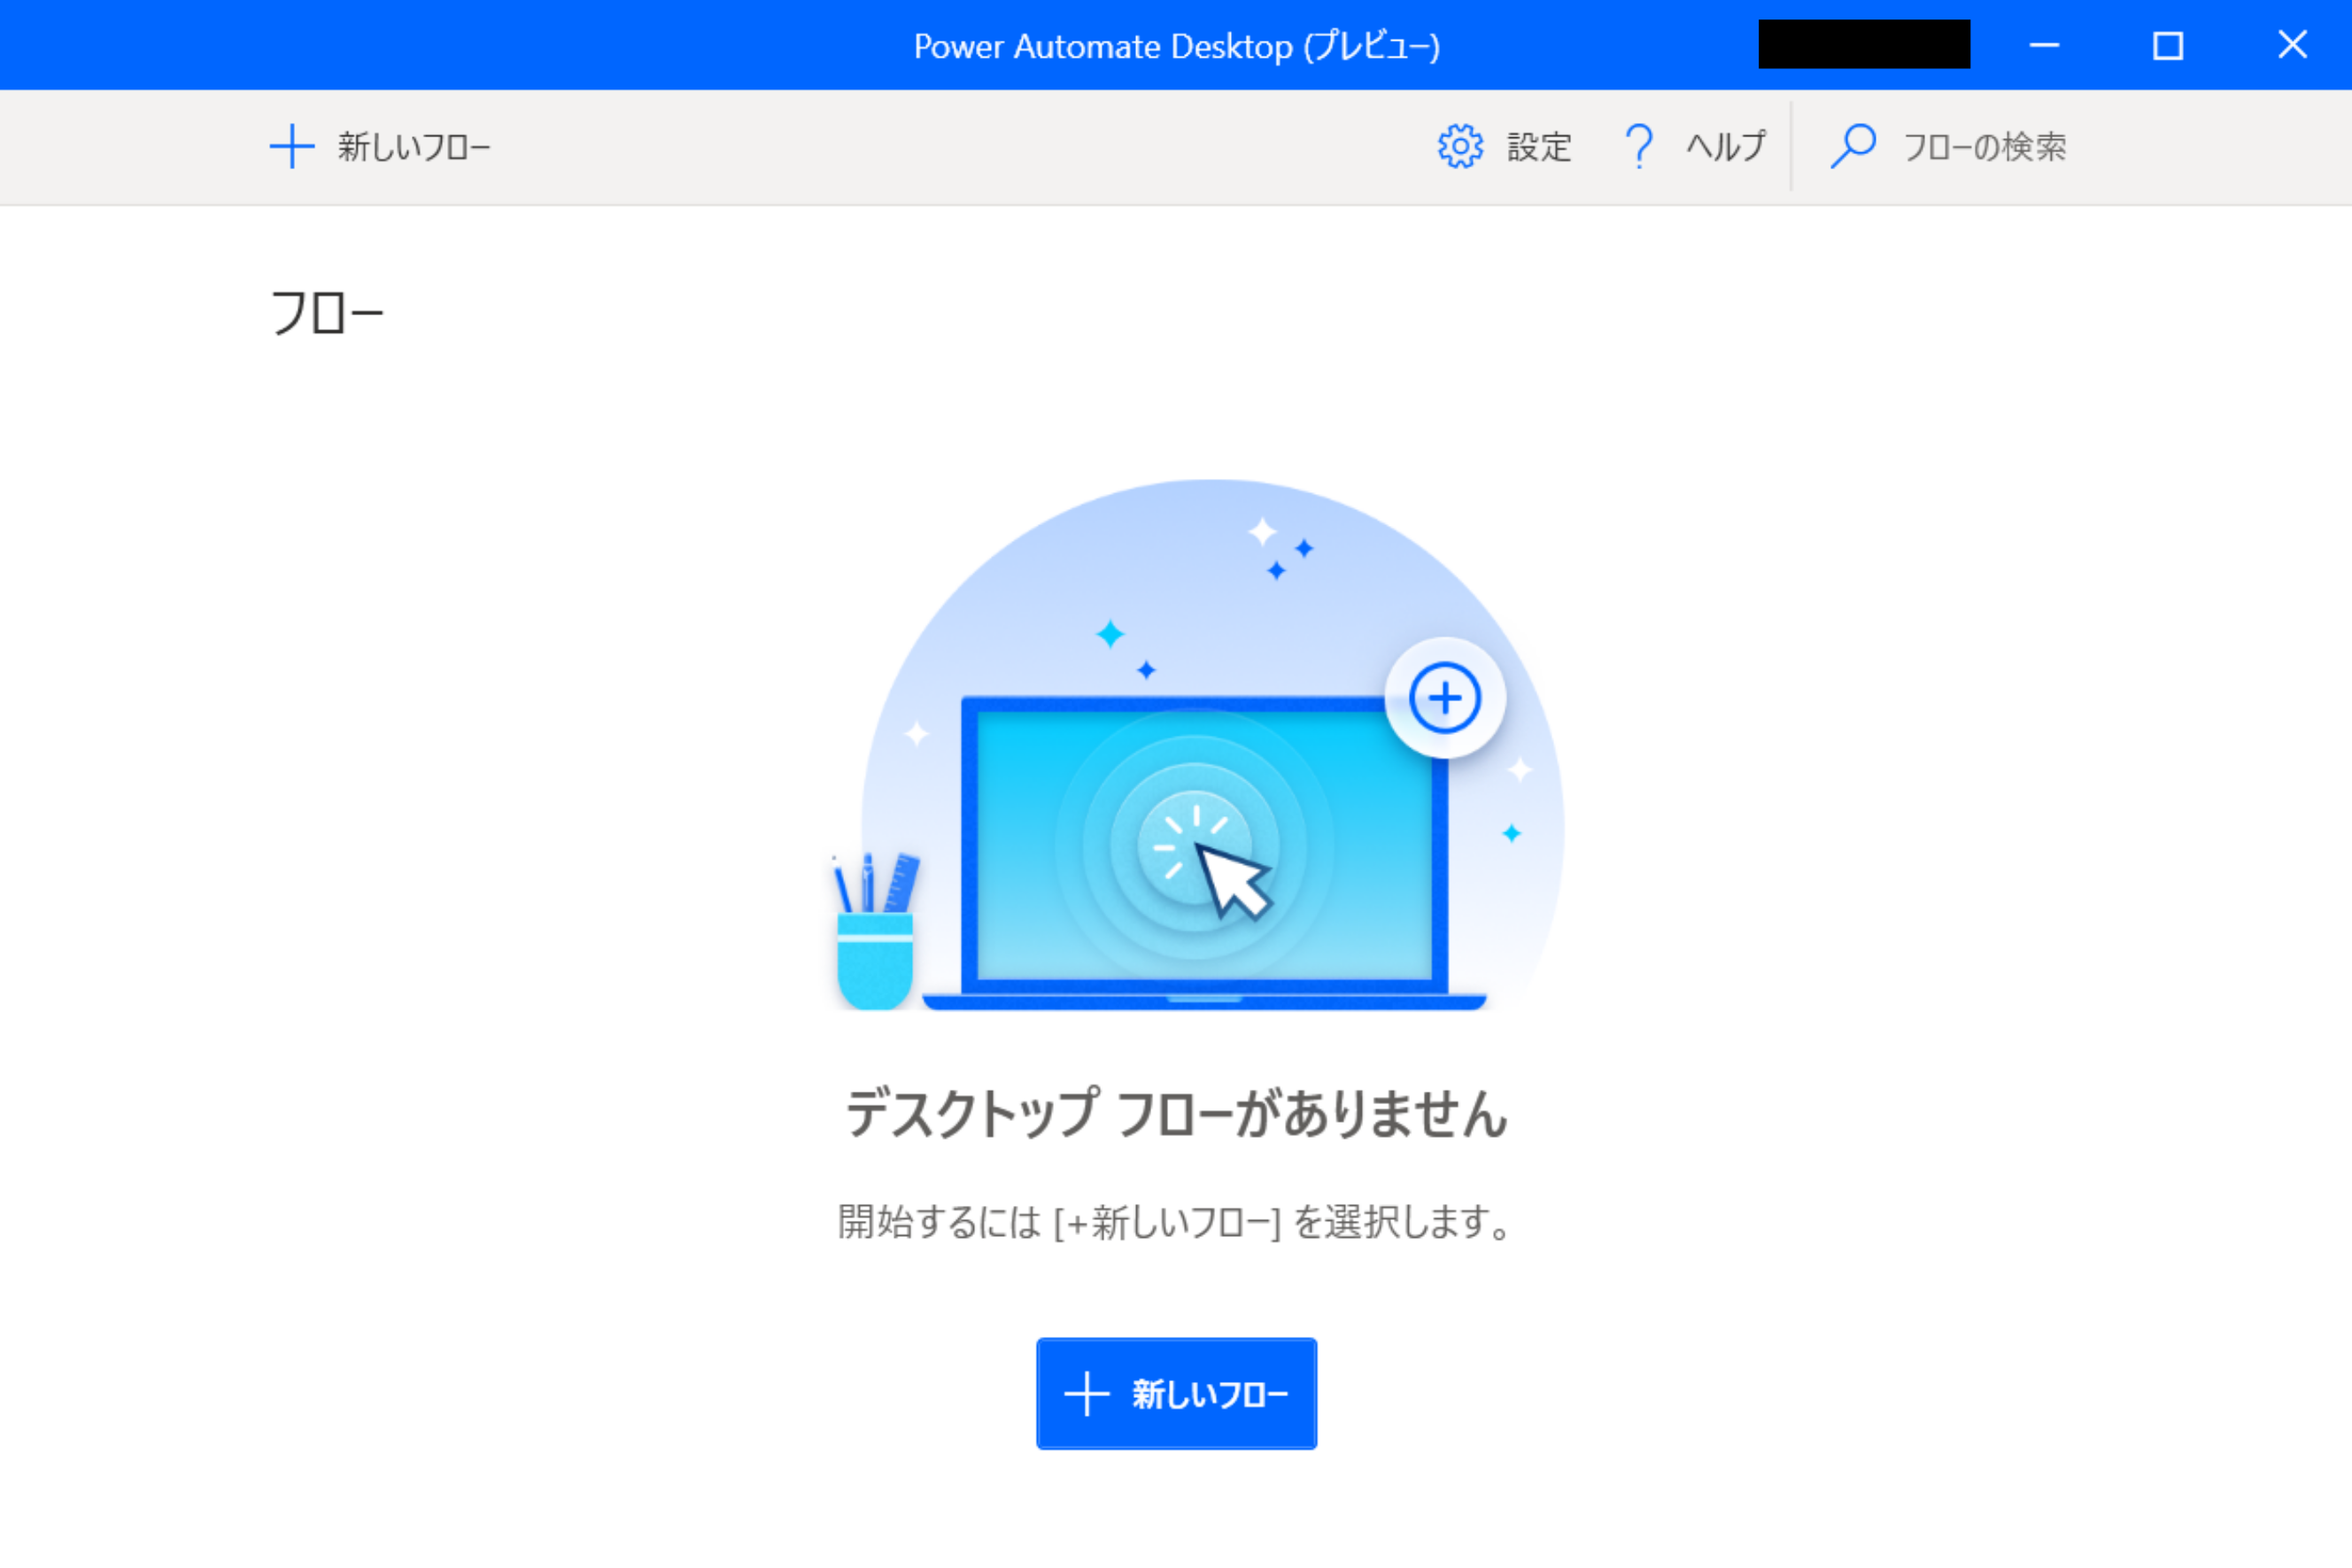The width and height of the screenshot is (2352, 1568).
Task: Open settings via the gear icon
Action: click(1460, 147)
